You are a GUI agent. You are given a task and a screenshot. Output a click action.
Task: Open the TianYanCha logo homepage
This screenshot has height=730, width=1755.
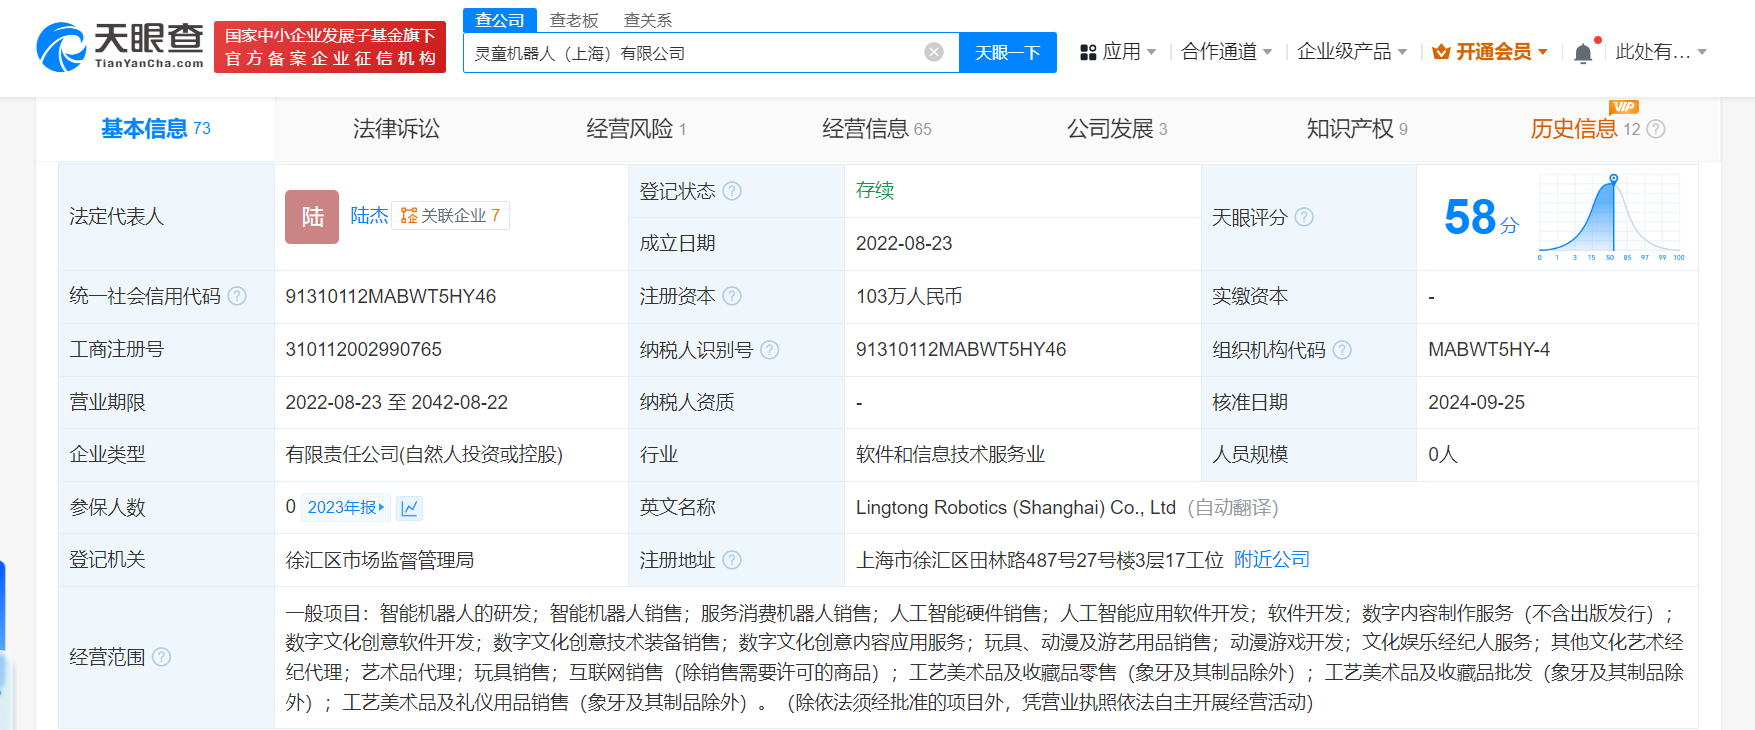coord(120,47)
